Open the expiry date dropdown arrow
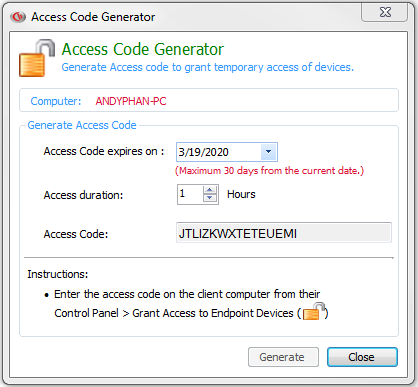The width and height of the screenshot is (418, 387). (268, 152)
